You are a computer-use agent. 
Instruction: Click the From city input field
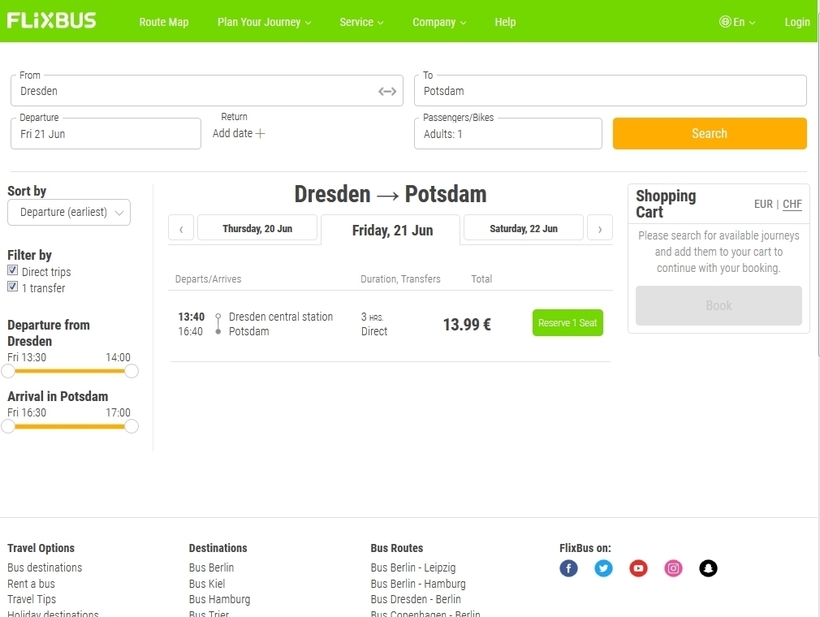pyautogui.click(x=207, y=91)
